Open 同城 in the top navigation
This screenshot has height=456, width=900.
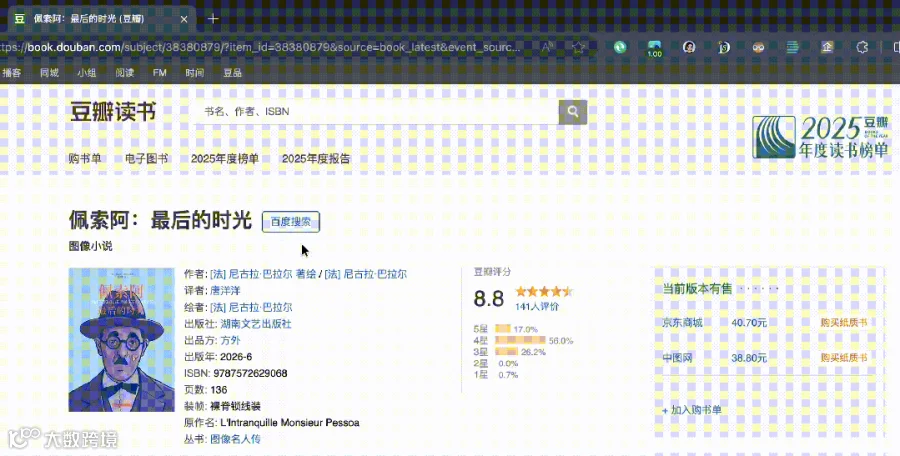coord(49,72)
